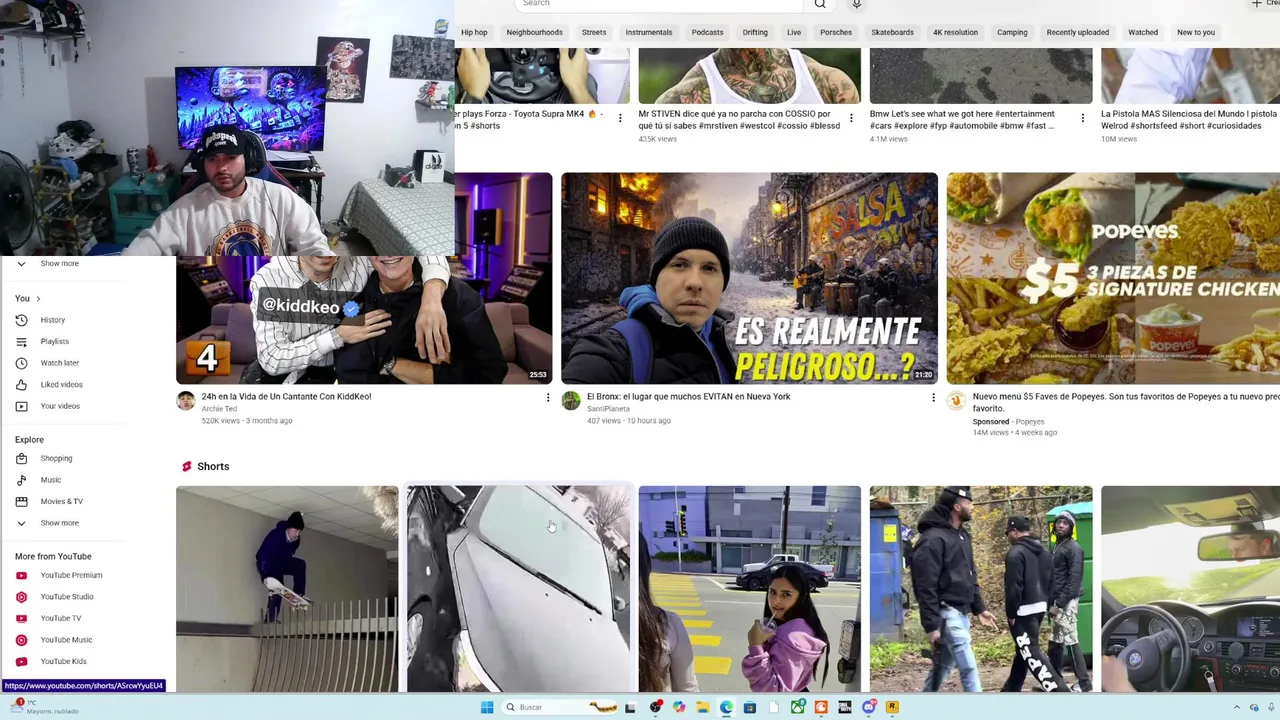Open History from the sidebar
This screenshot has width=1280, height=720.
click(52, 320)
